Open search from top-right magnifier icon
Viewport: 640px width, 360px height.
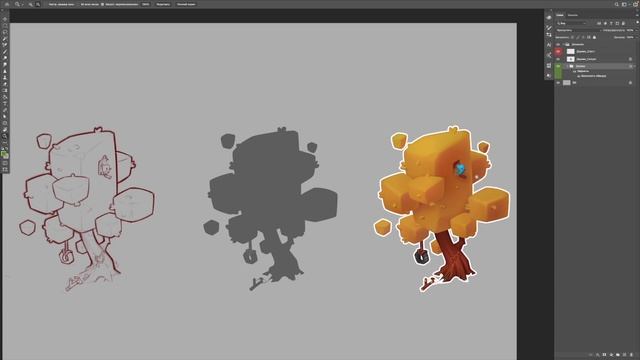[617, 4]
